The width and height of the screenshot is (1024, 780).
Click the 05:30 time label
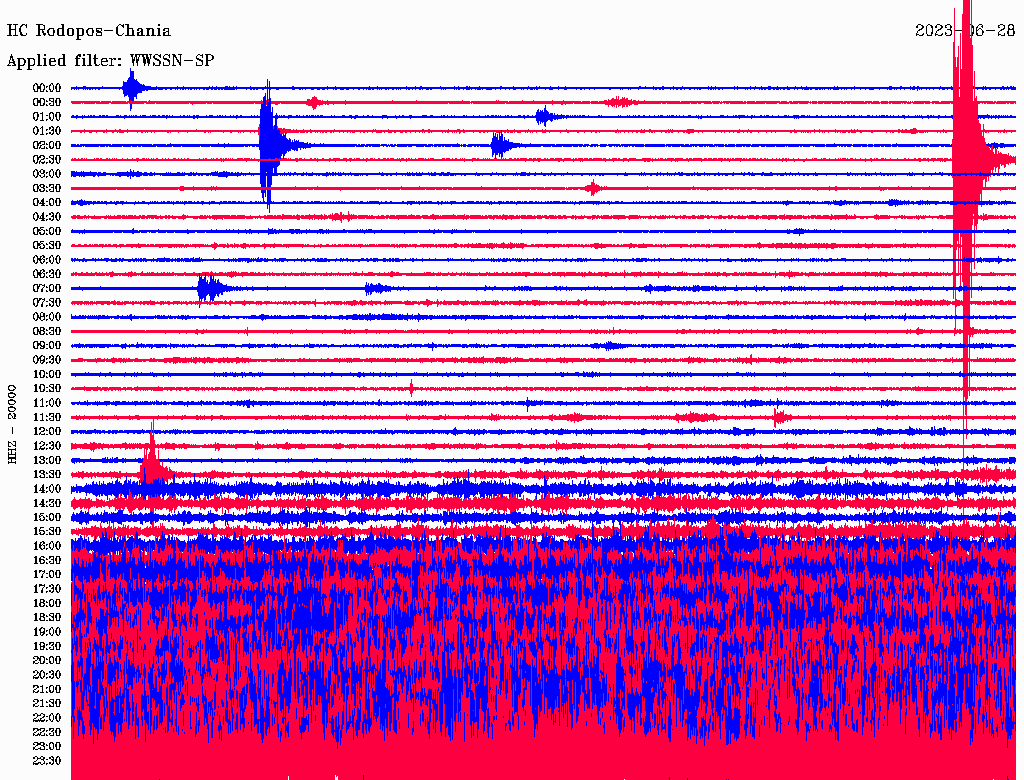(47, 246)
